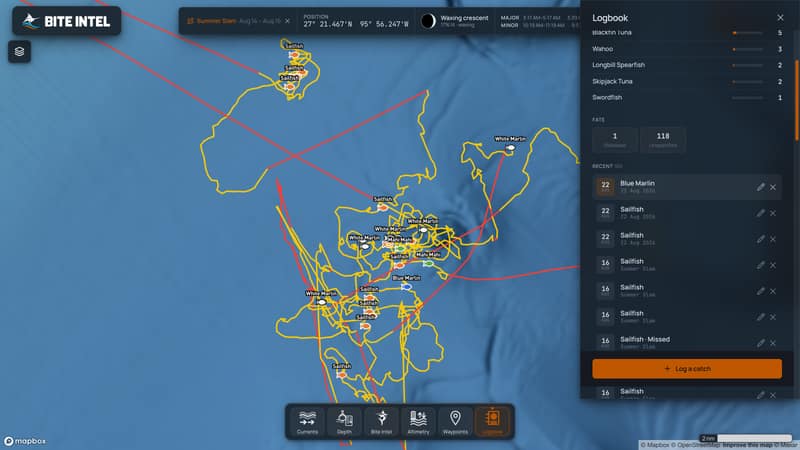Click the Longbill Spearfish count bar
Viewport: 800px width, 450px height.
pyautogui.click(x=747, y=65)
